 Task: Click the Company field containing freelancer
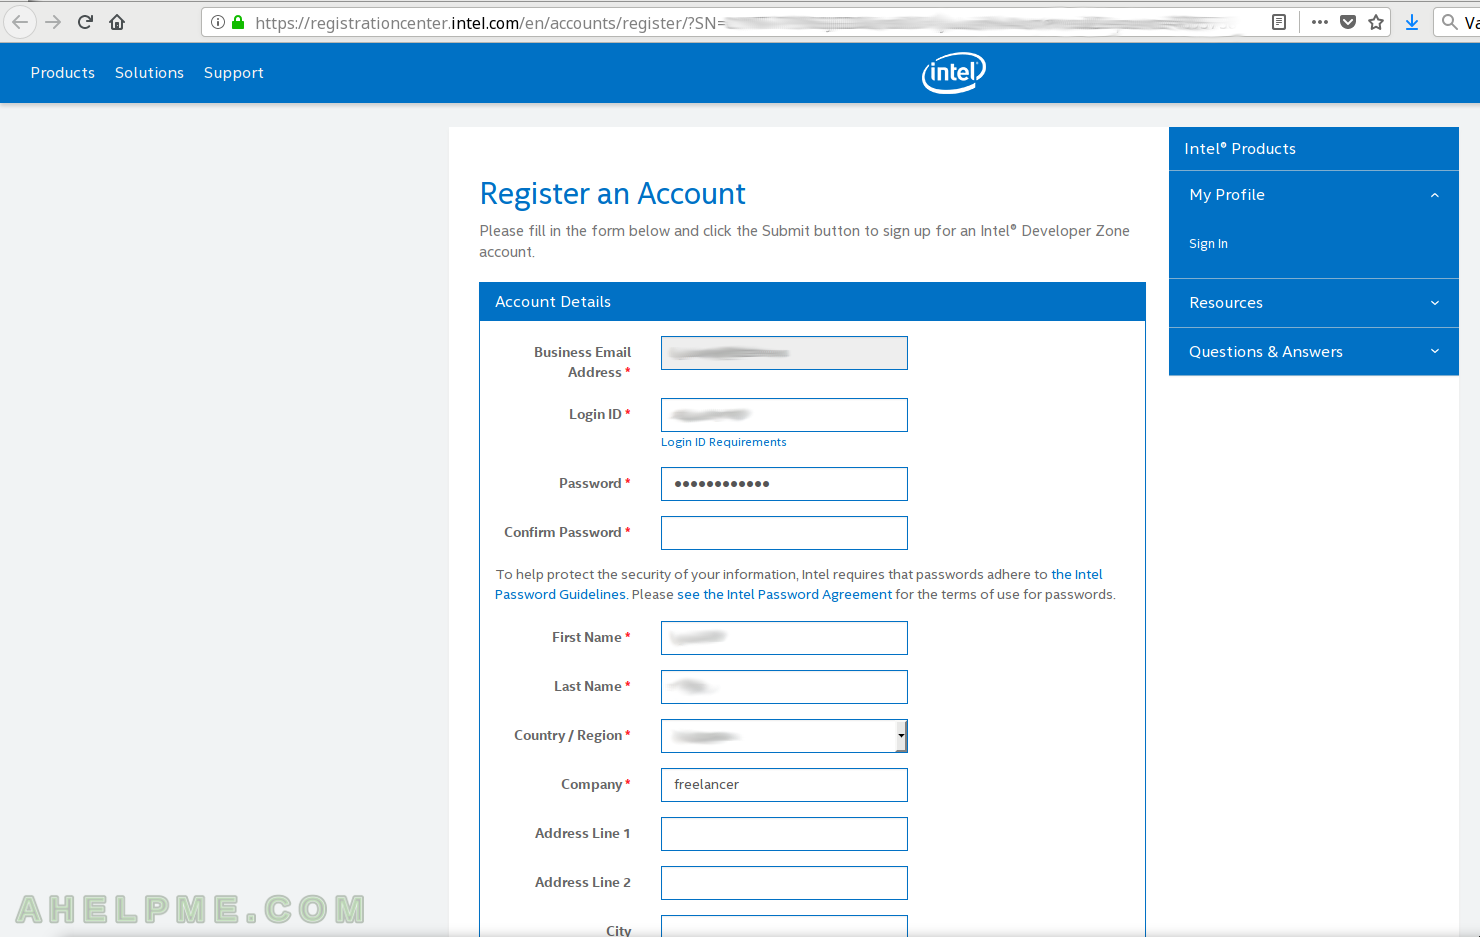[x=784, y=785]
